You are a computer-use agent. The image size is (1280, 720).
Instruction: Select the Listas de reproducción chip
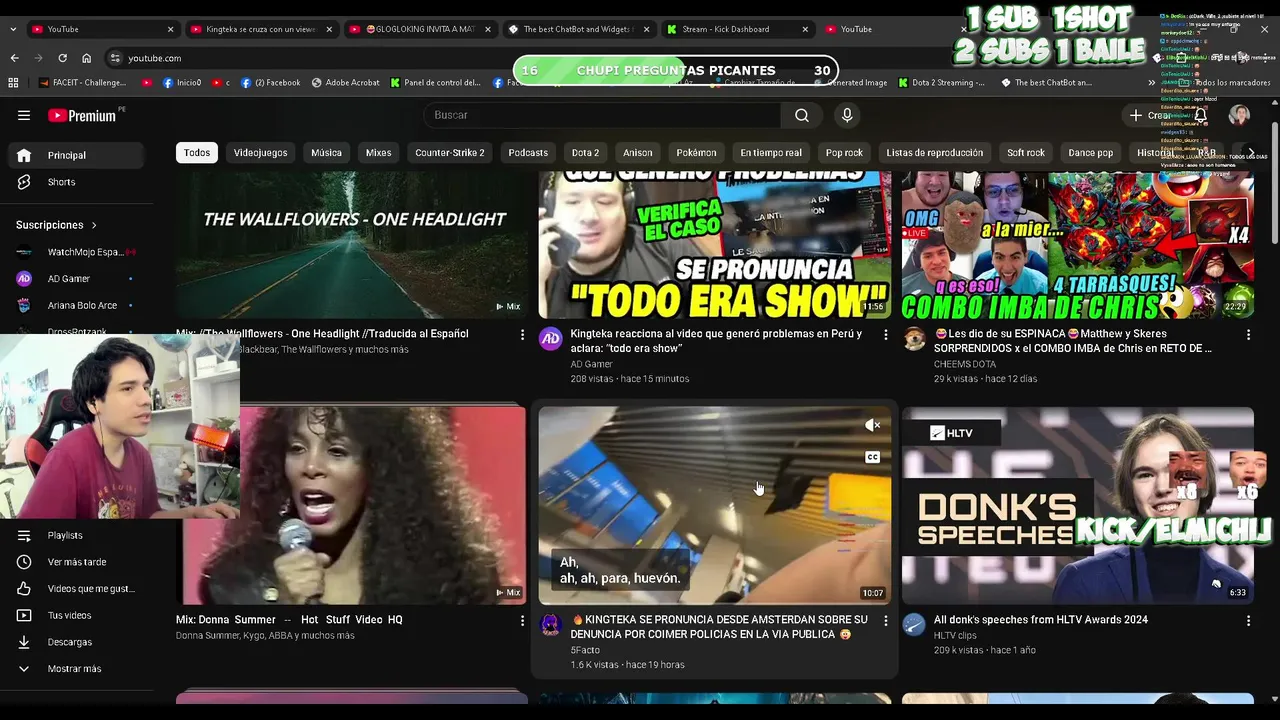(934, 153)
